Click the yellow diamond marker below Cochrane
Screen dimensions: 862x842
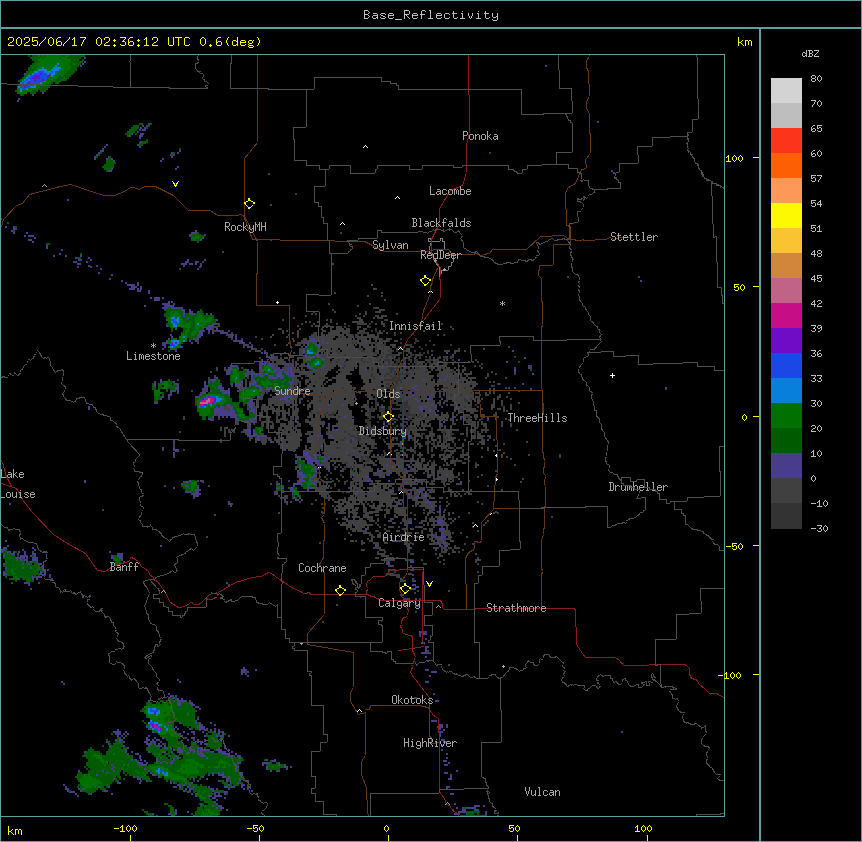click(x=340, y=590)
